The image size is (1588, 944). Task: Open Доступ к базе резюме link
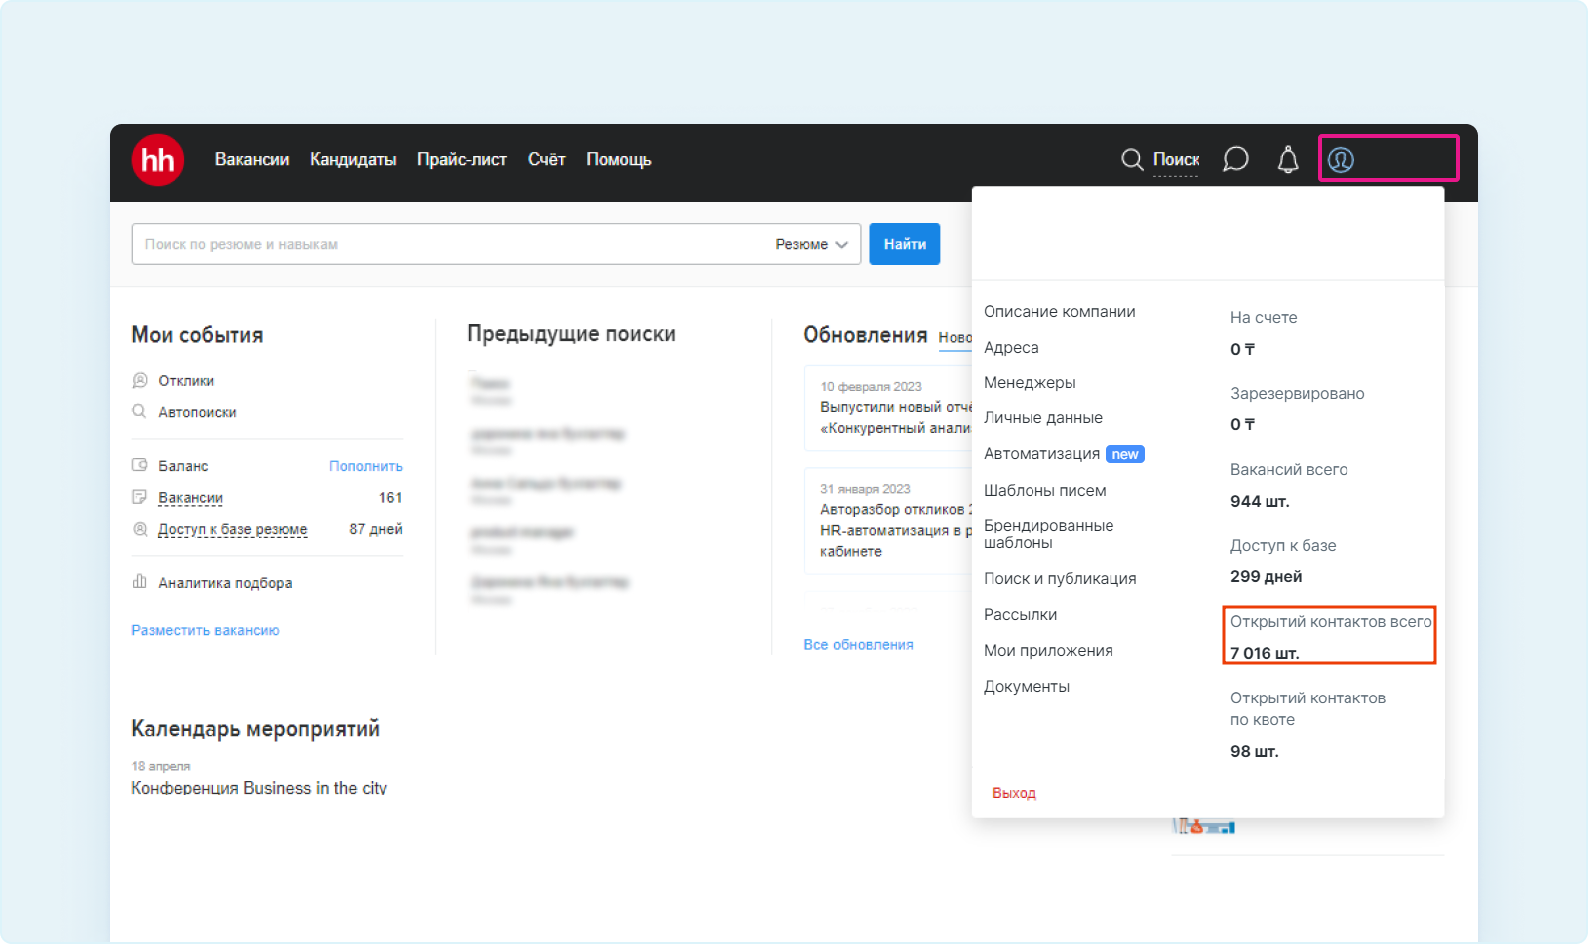[x=233, y=530]
